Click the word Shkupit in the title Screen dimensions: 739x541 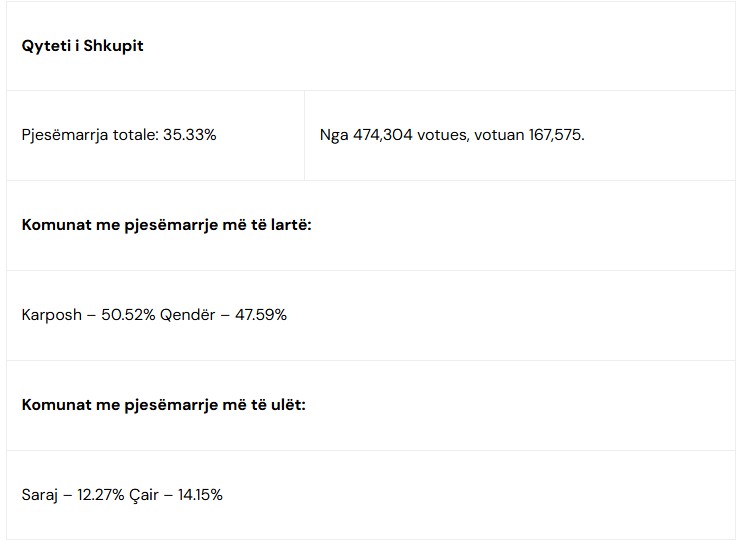pyautogui.click(x=114, y=46)
